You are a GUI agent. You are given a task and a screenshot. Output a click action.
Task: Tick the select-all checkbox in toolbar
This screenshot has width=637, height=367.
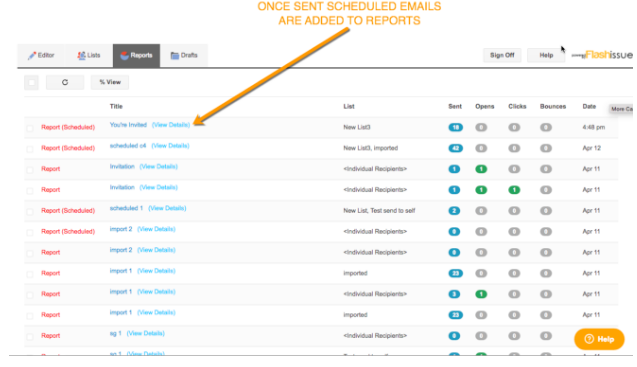click(31, 83)
